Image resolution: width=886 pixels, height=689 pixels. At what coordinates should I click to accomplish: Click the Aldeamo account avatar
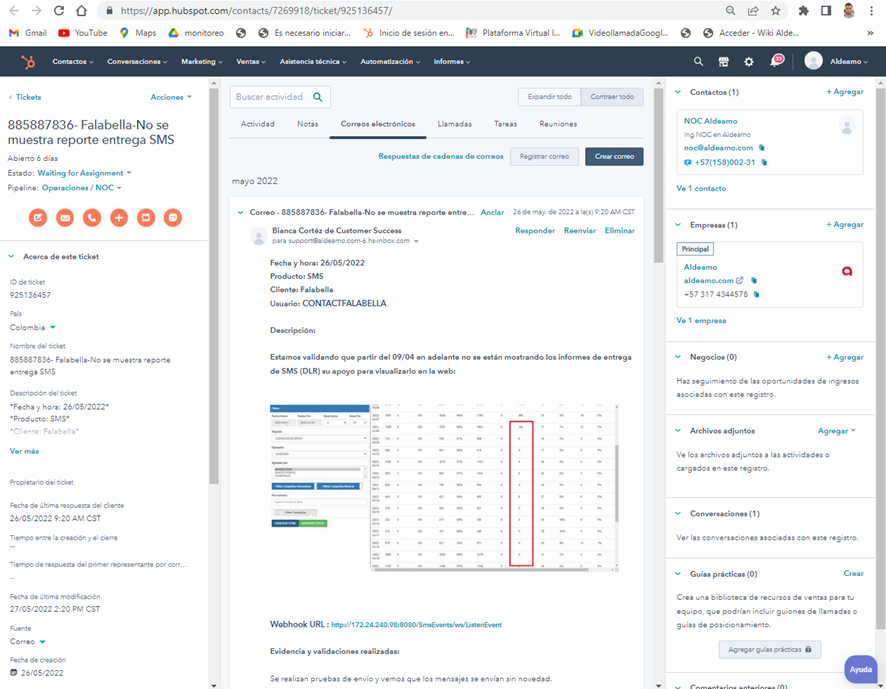[813, 61]
